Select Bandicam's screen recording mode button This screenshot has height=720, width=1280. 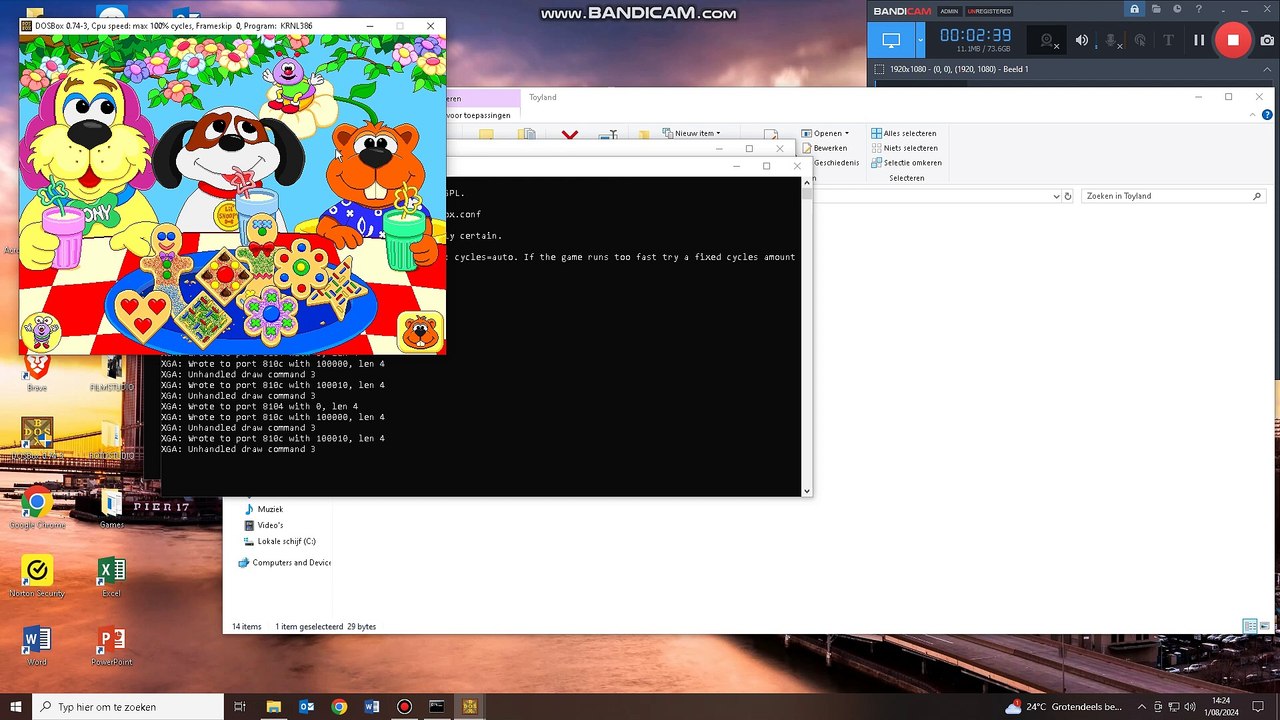point(891,40)
